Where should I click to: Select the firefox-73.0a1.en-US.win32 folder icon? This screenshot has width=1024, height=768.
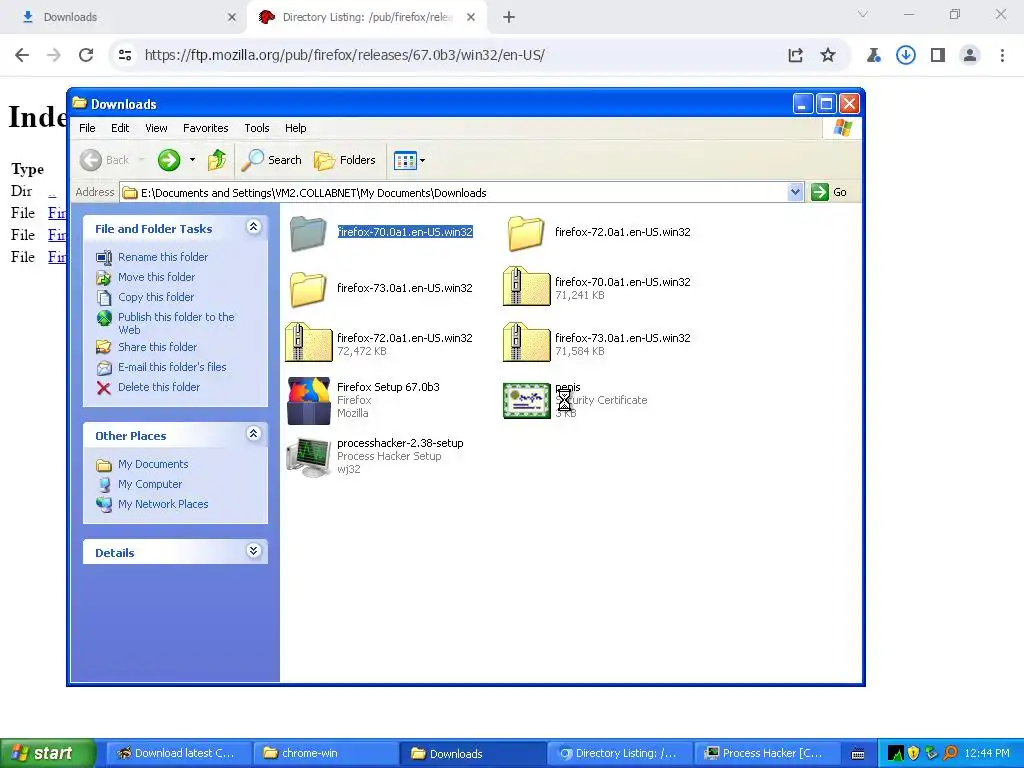(x=308, y=289)
